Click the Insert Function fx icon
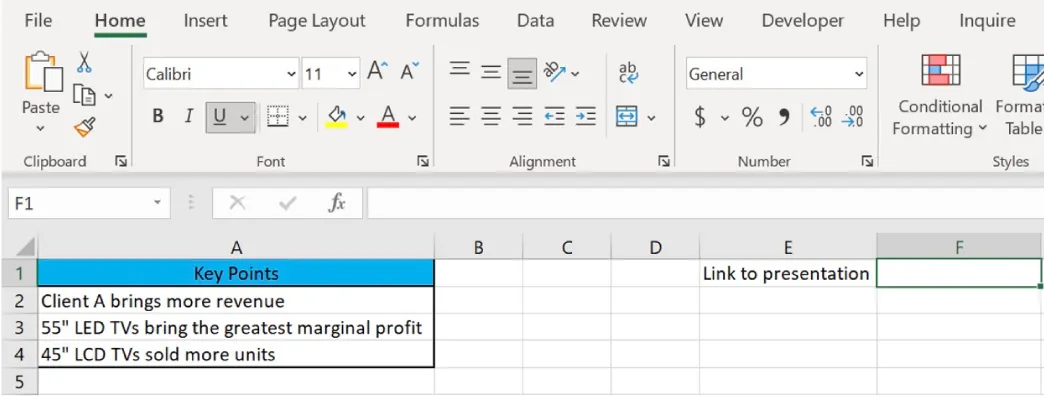1044x396 pixels. [337, 203]
